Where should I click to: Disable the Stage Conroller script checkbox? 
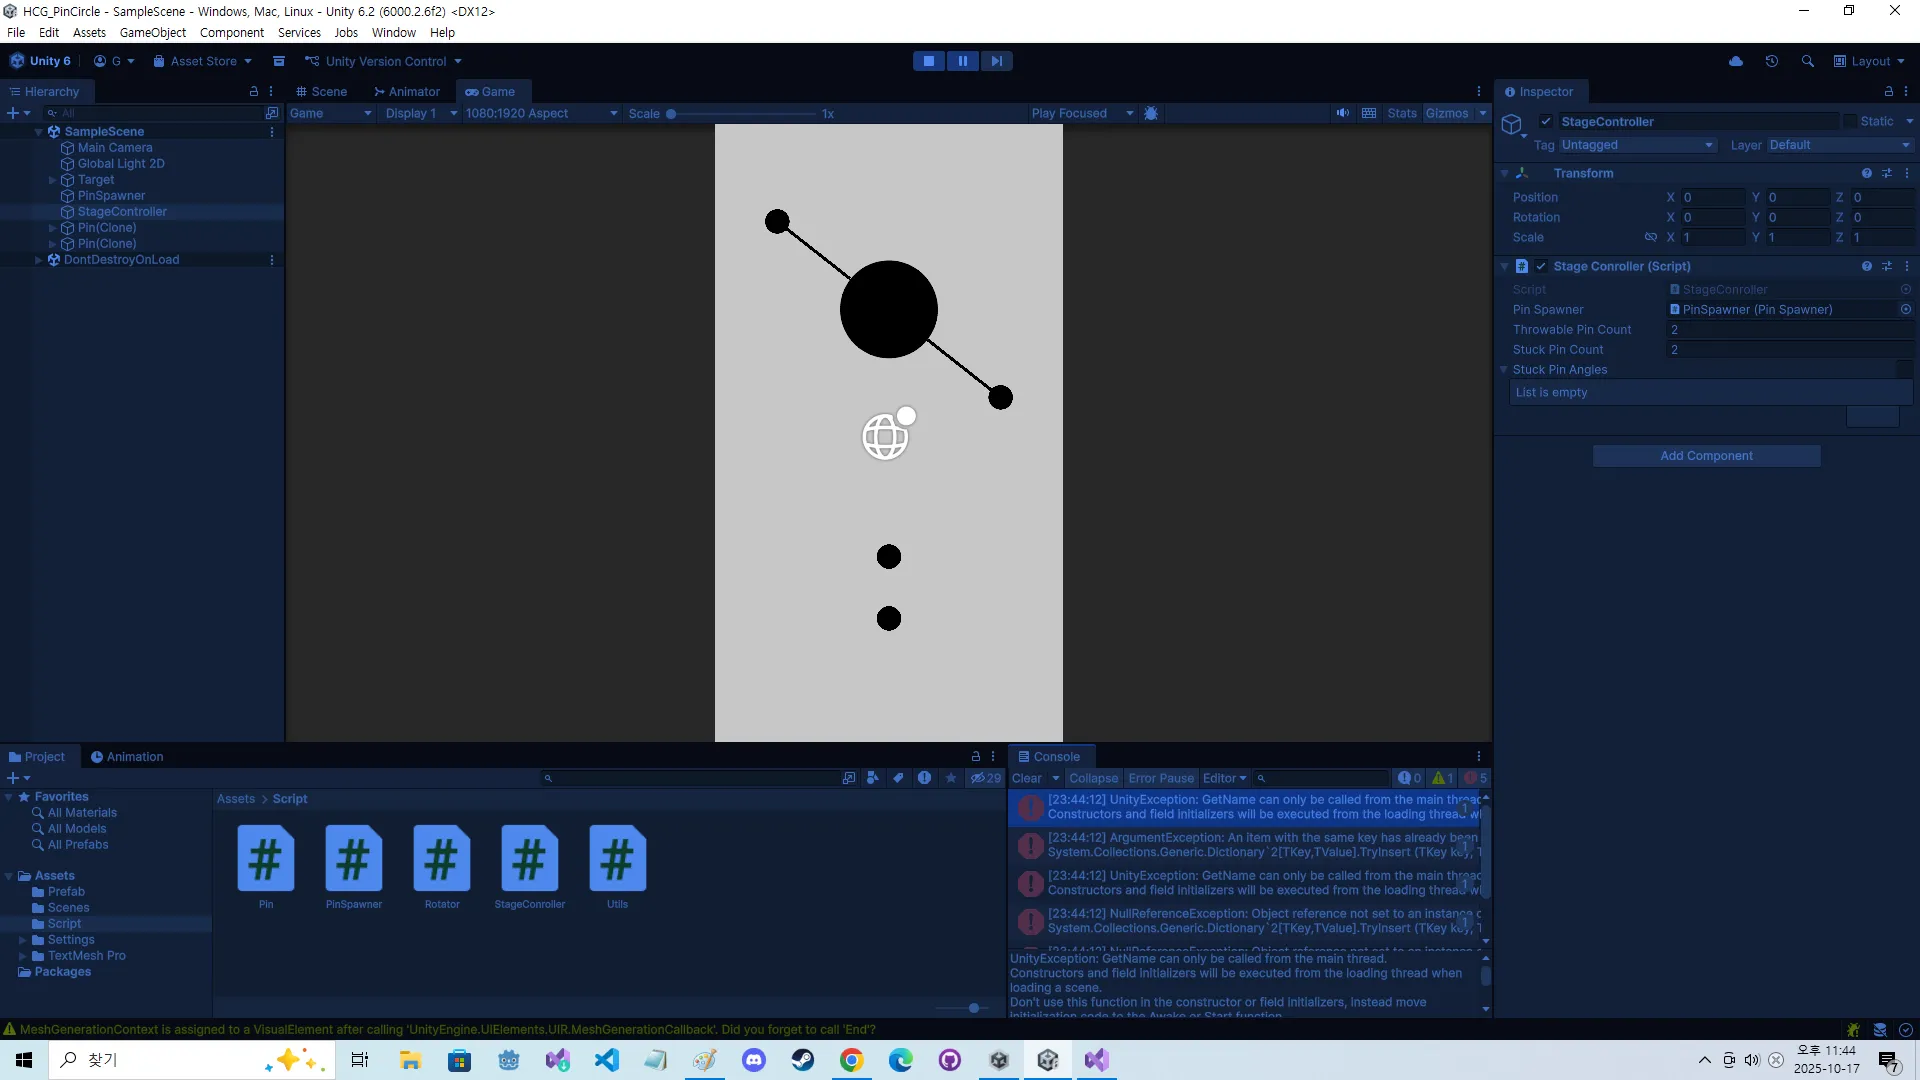[x=1541, y=266]
